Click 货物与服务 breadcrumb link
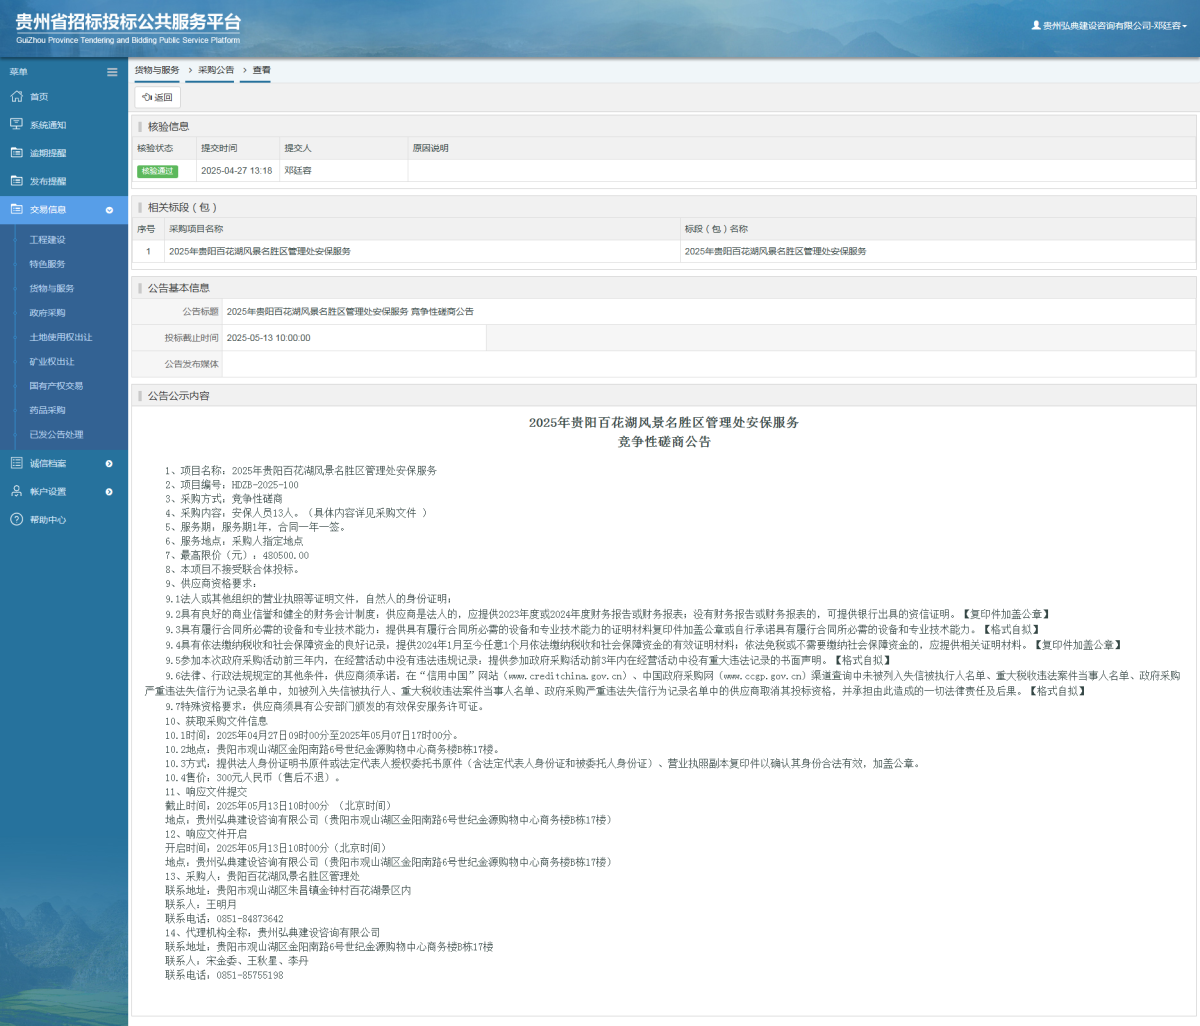 157,70
